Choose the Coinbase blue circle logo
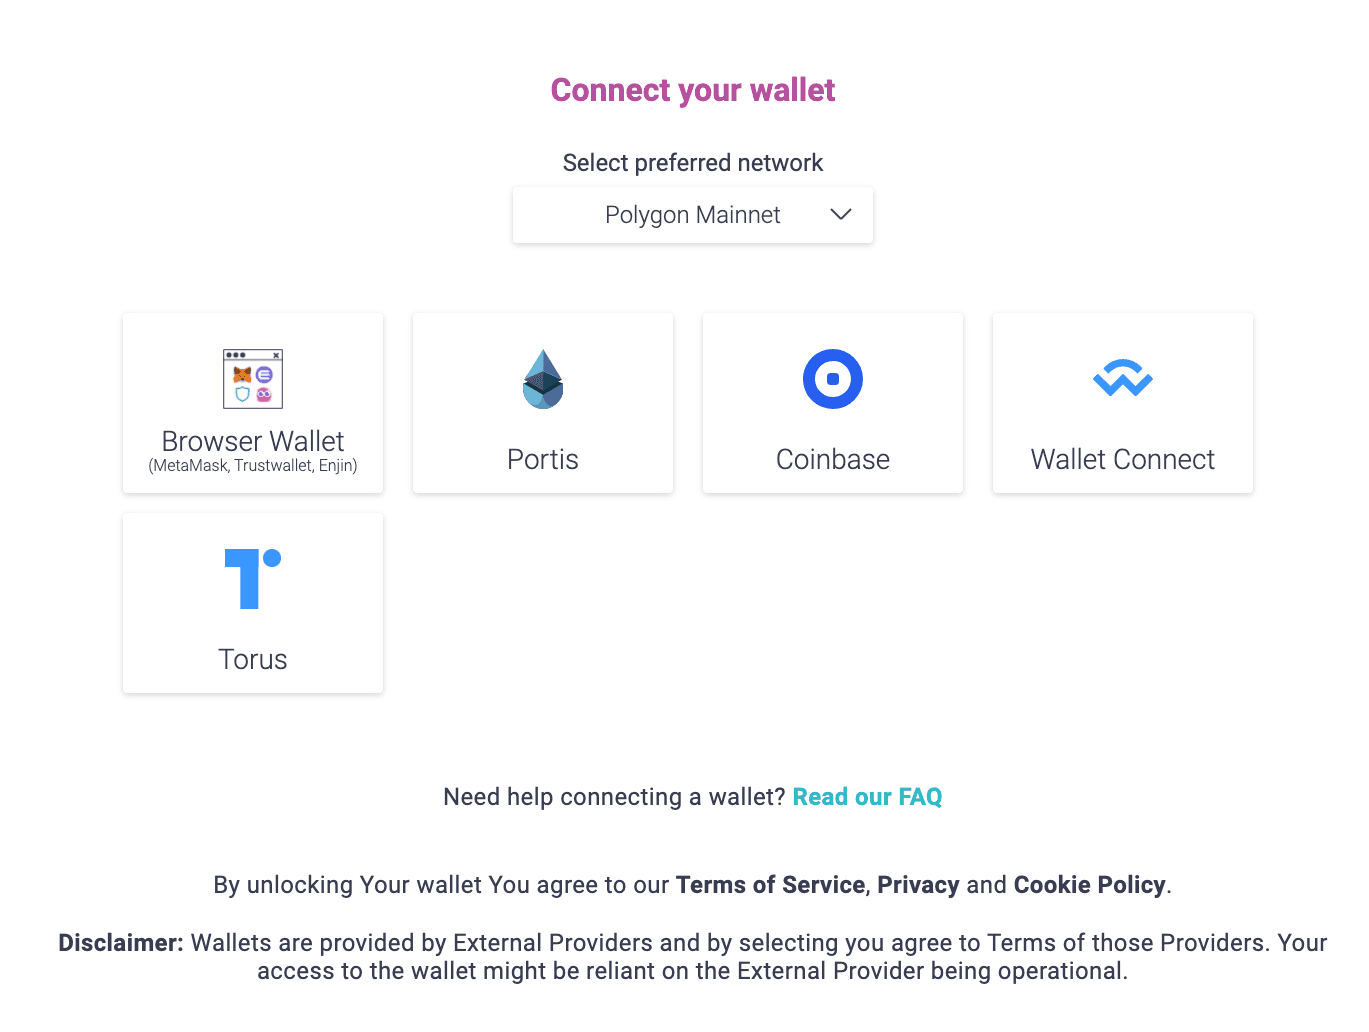The width and height of the screenshot is (1369, 1032). click(x=833, y=379)
